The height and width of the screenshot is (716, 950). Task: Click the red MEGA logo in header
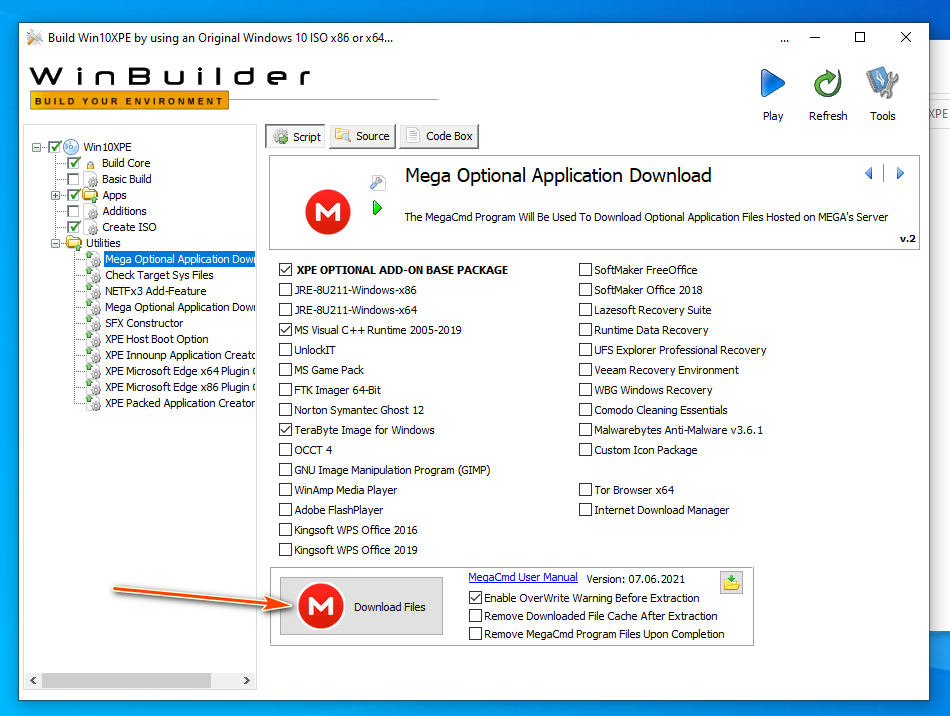coord(328,212)
